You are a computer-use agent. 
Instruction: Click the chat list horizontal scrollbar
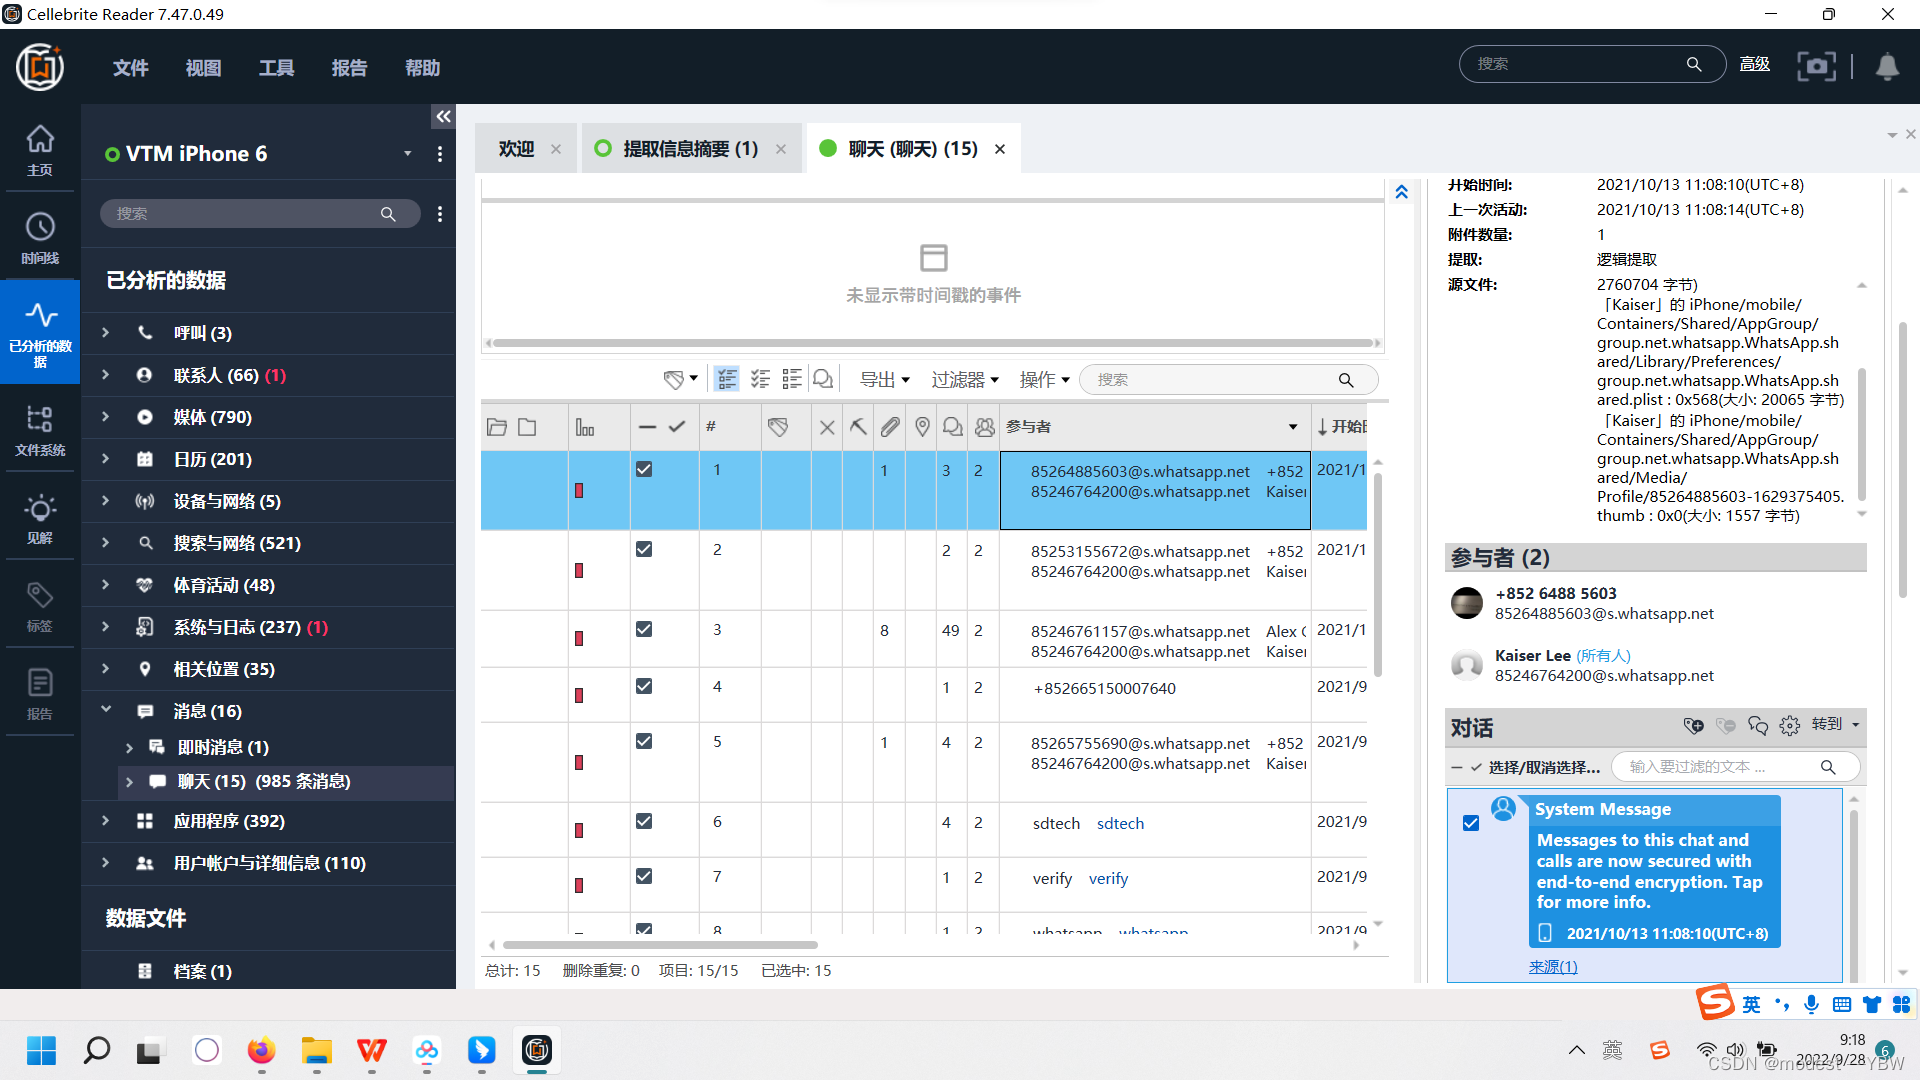660,945
